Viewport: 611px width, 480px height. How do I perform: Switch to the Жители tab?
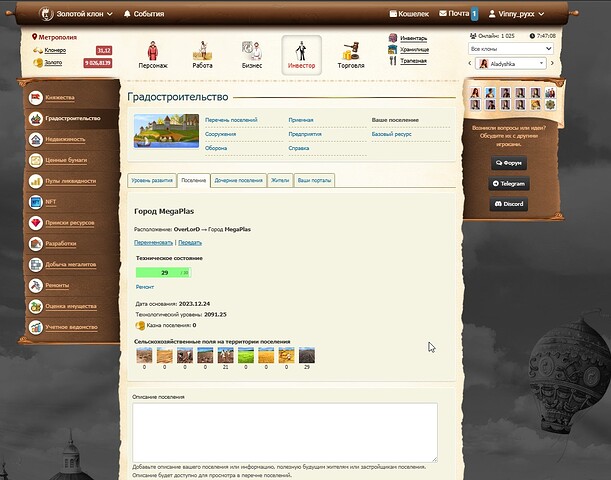coord(280,180)
